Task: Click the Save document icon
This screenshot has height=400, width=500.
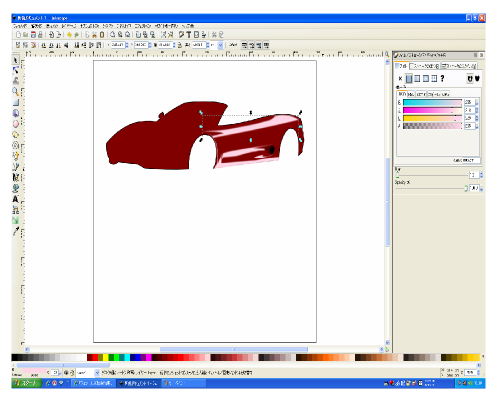Action: tap(33, 34)
